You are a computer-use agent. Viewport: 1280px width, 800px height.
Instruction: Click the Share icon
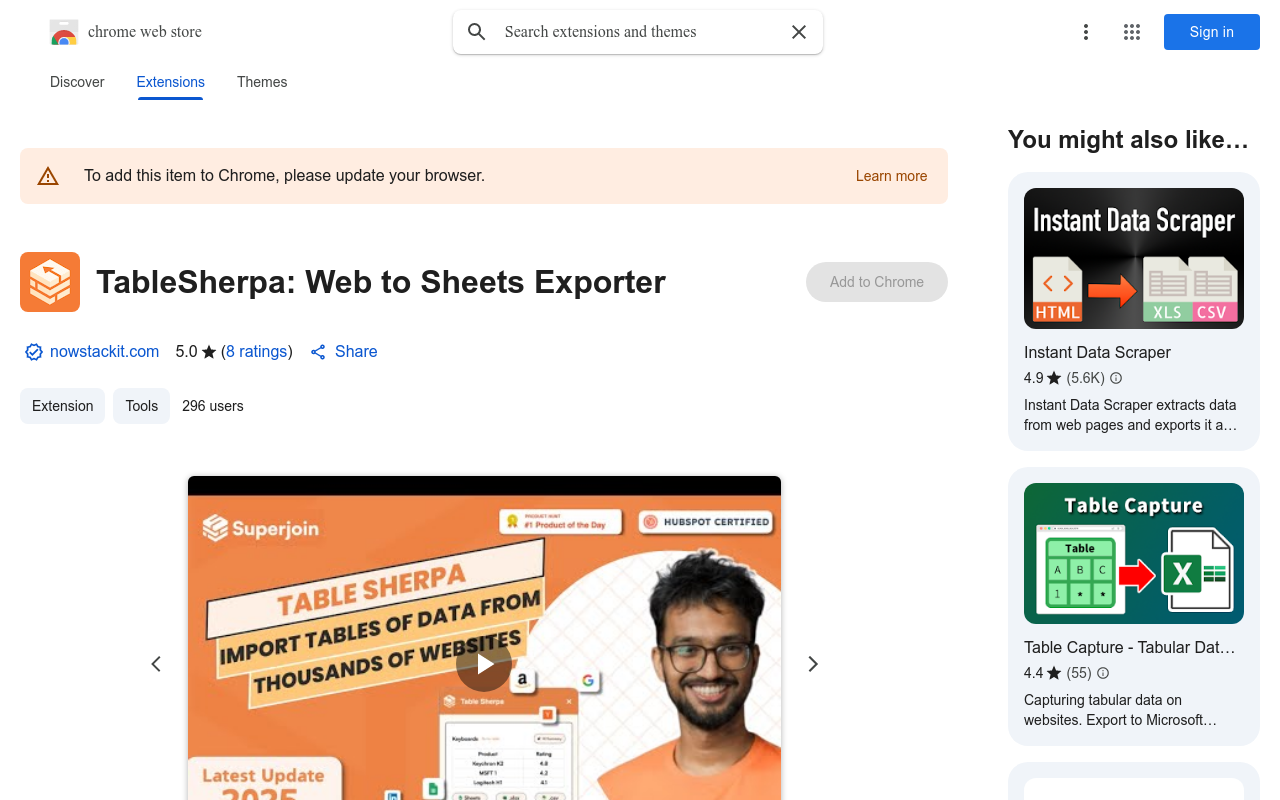(318, 352)
